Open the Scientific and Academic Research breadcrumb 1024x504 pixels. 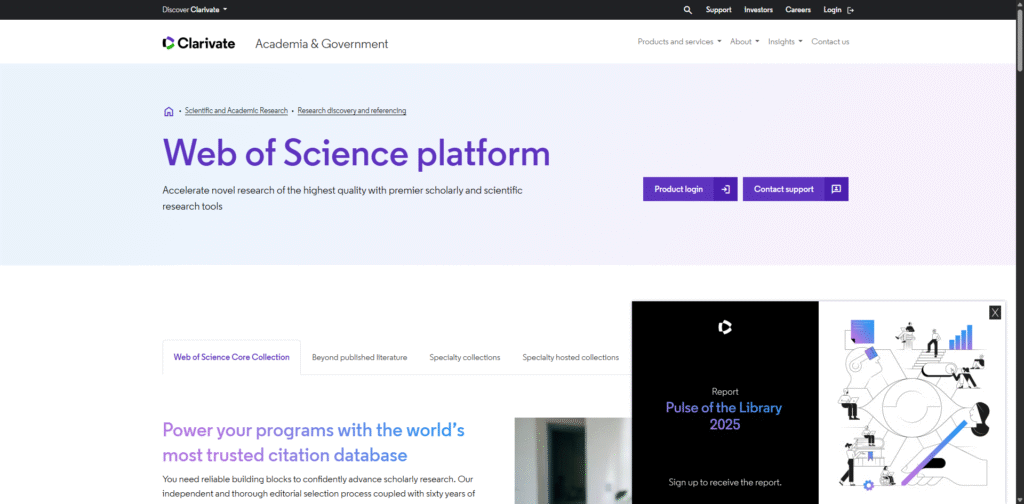[236, 111]
